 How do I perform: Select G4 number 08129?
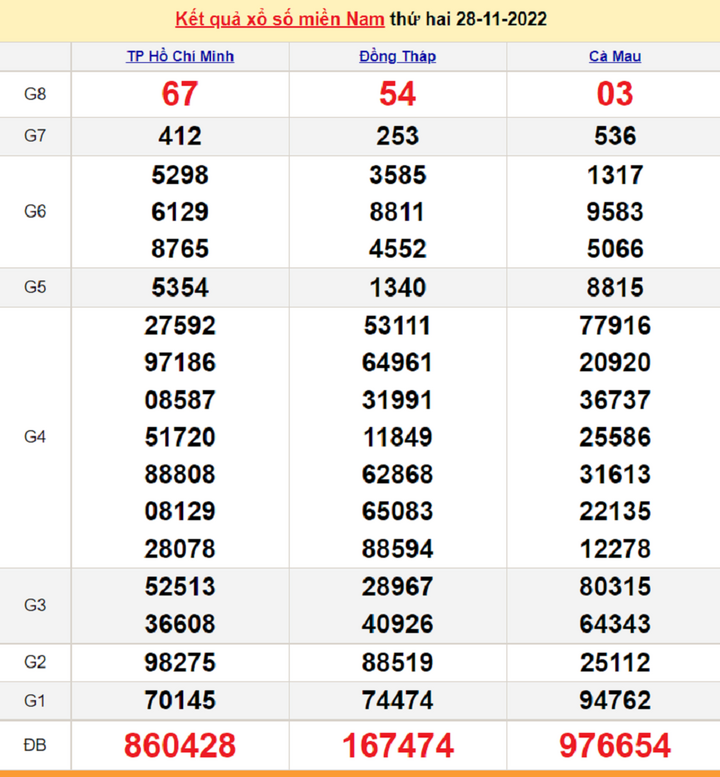[x=180, y=511]
